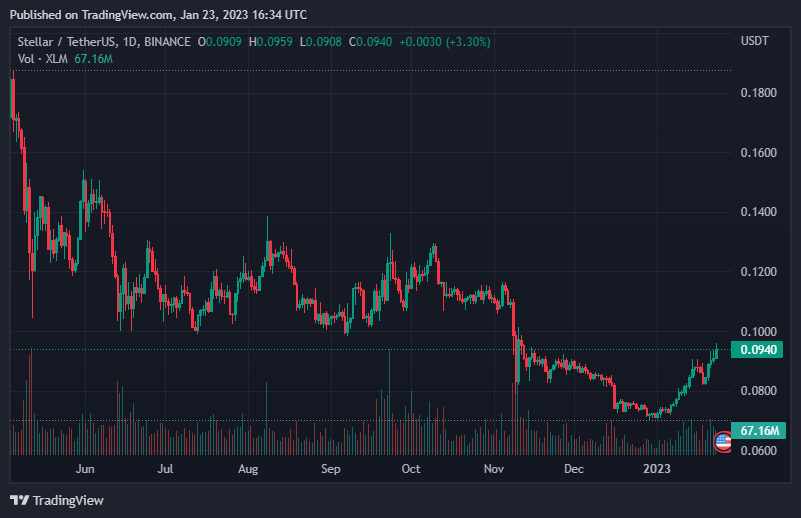
Task: Click the change value +0.0030 (+3.30%)
Action: 444,42
